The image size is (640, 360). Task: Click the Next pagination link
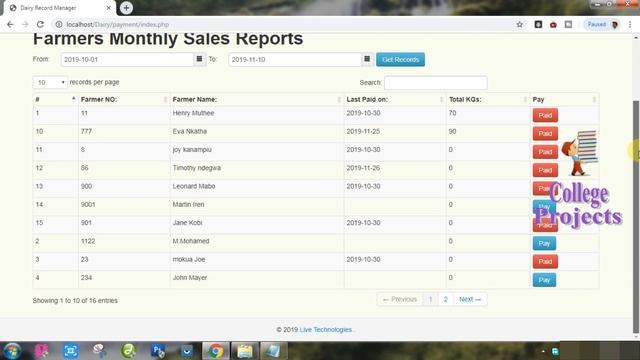coord(470,299)
